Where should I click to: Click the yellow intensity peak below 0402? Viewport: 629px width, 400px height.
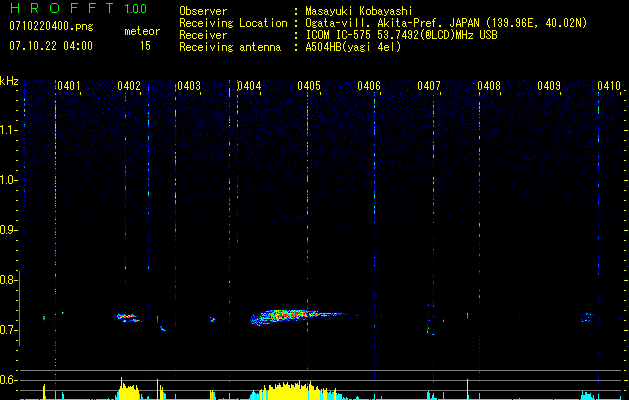pyautogui.click(x=128, y=389)
